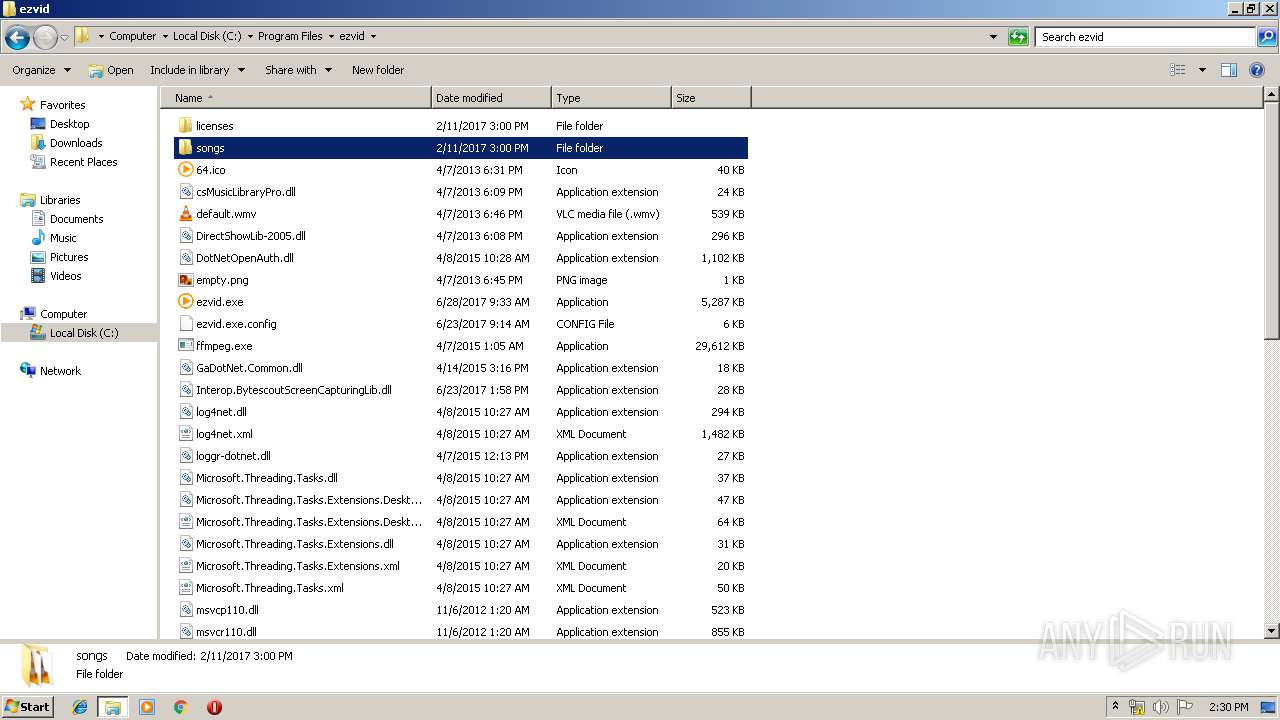Select Interop.BytescoutScreenCapturingLib.dll file

point(294,390)
